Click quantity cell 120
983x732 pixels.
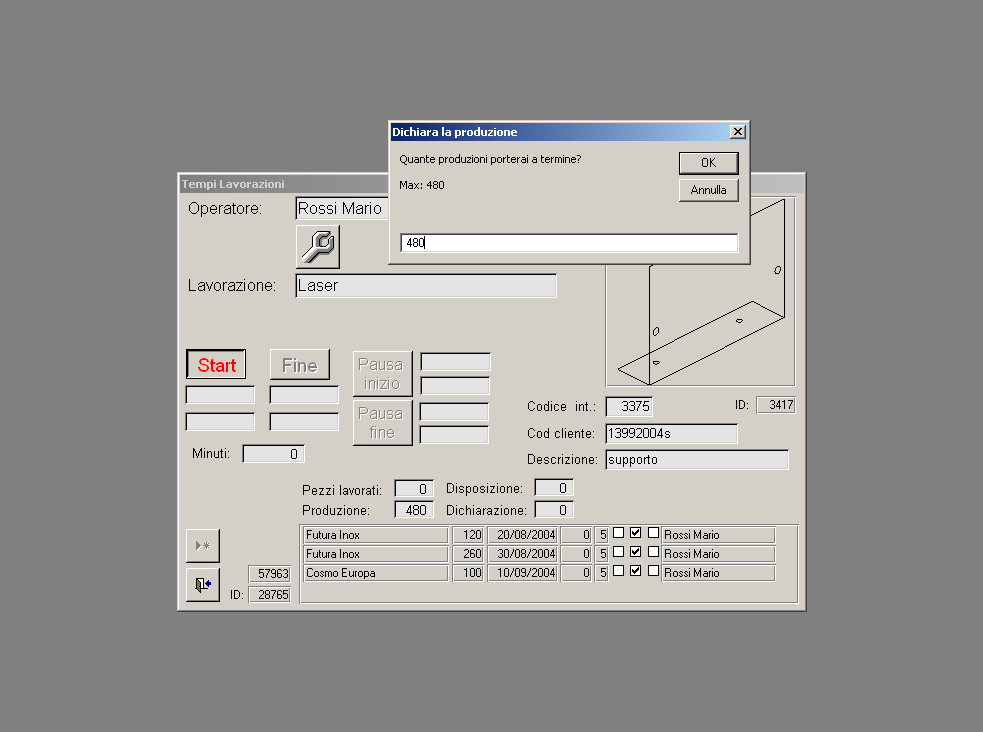tap(468, 535)
